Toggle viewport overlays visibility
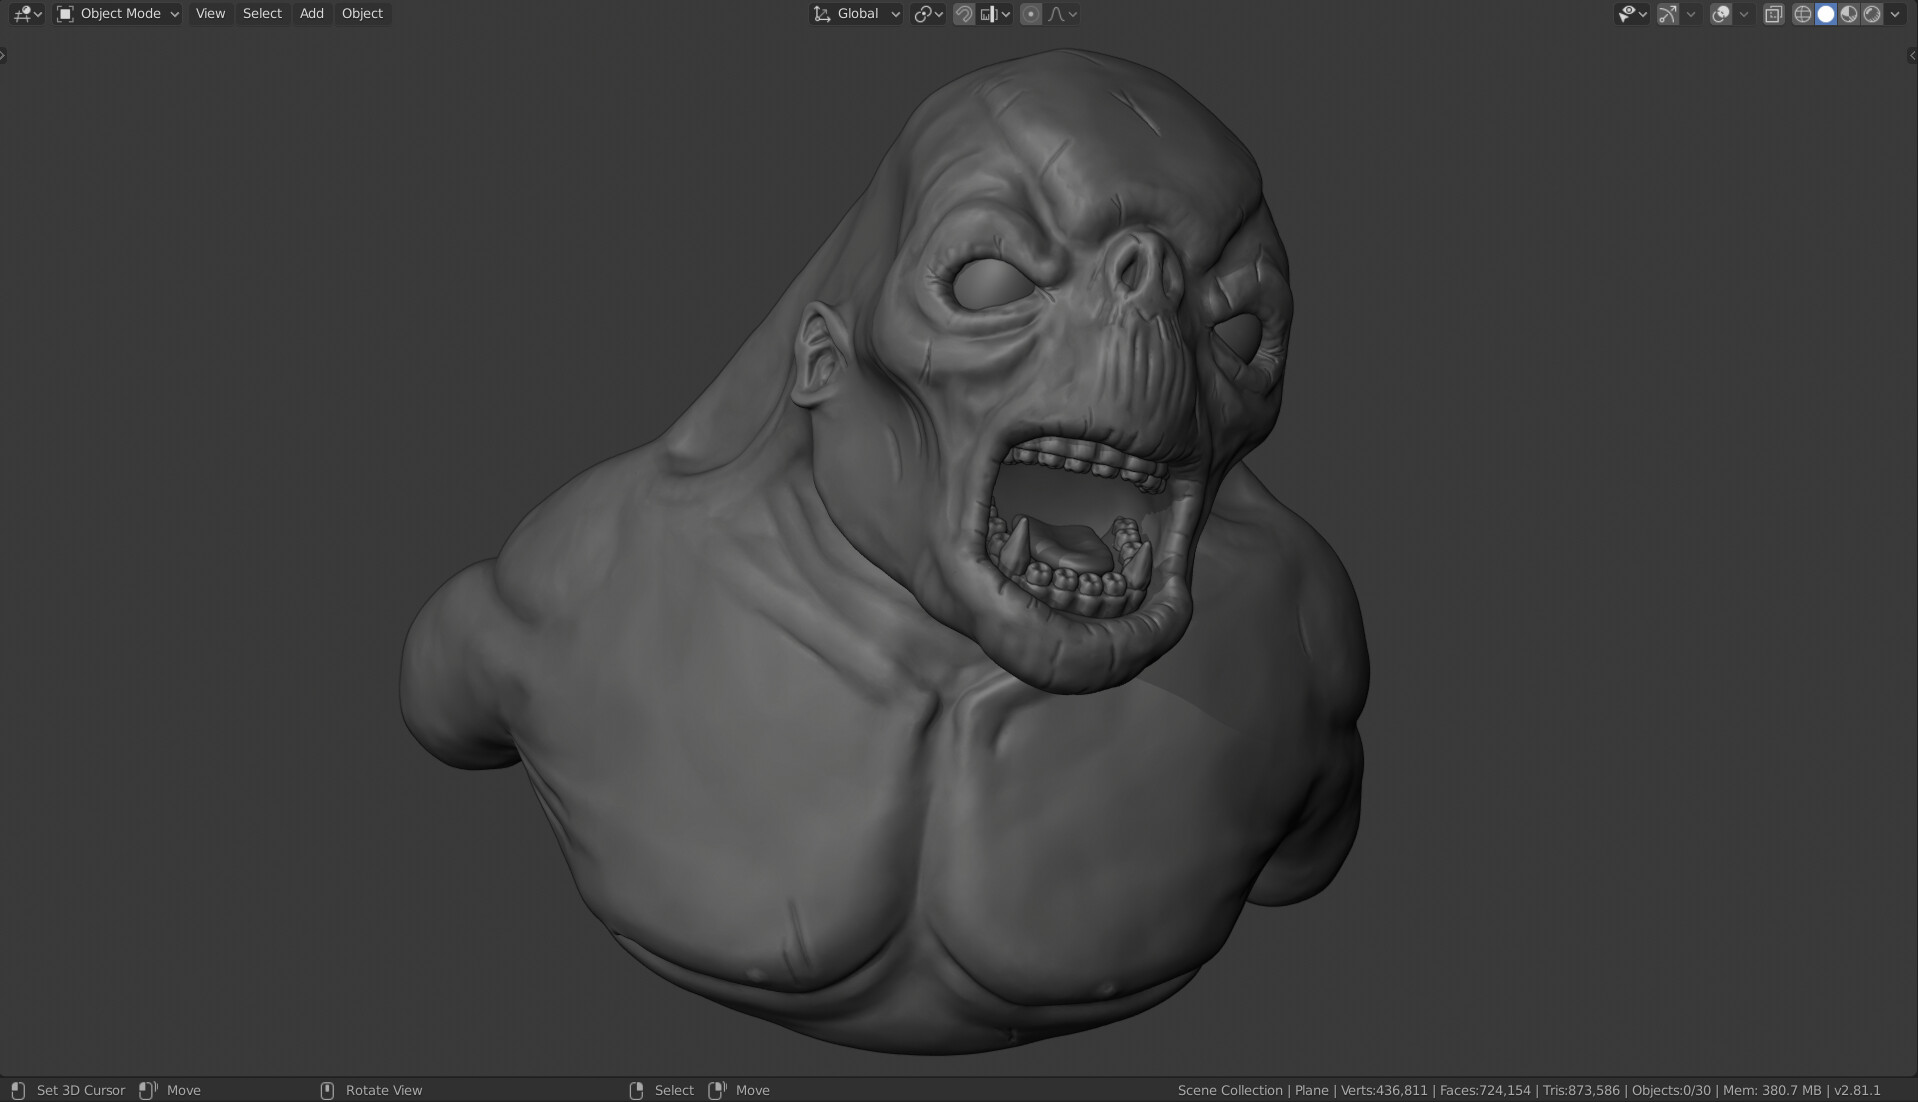The width and height of the screenshot is (1918, 1102). click(x=1721, y=13)
